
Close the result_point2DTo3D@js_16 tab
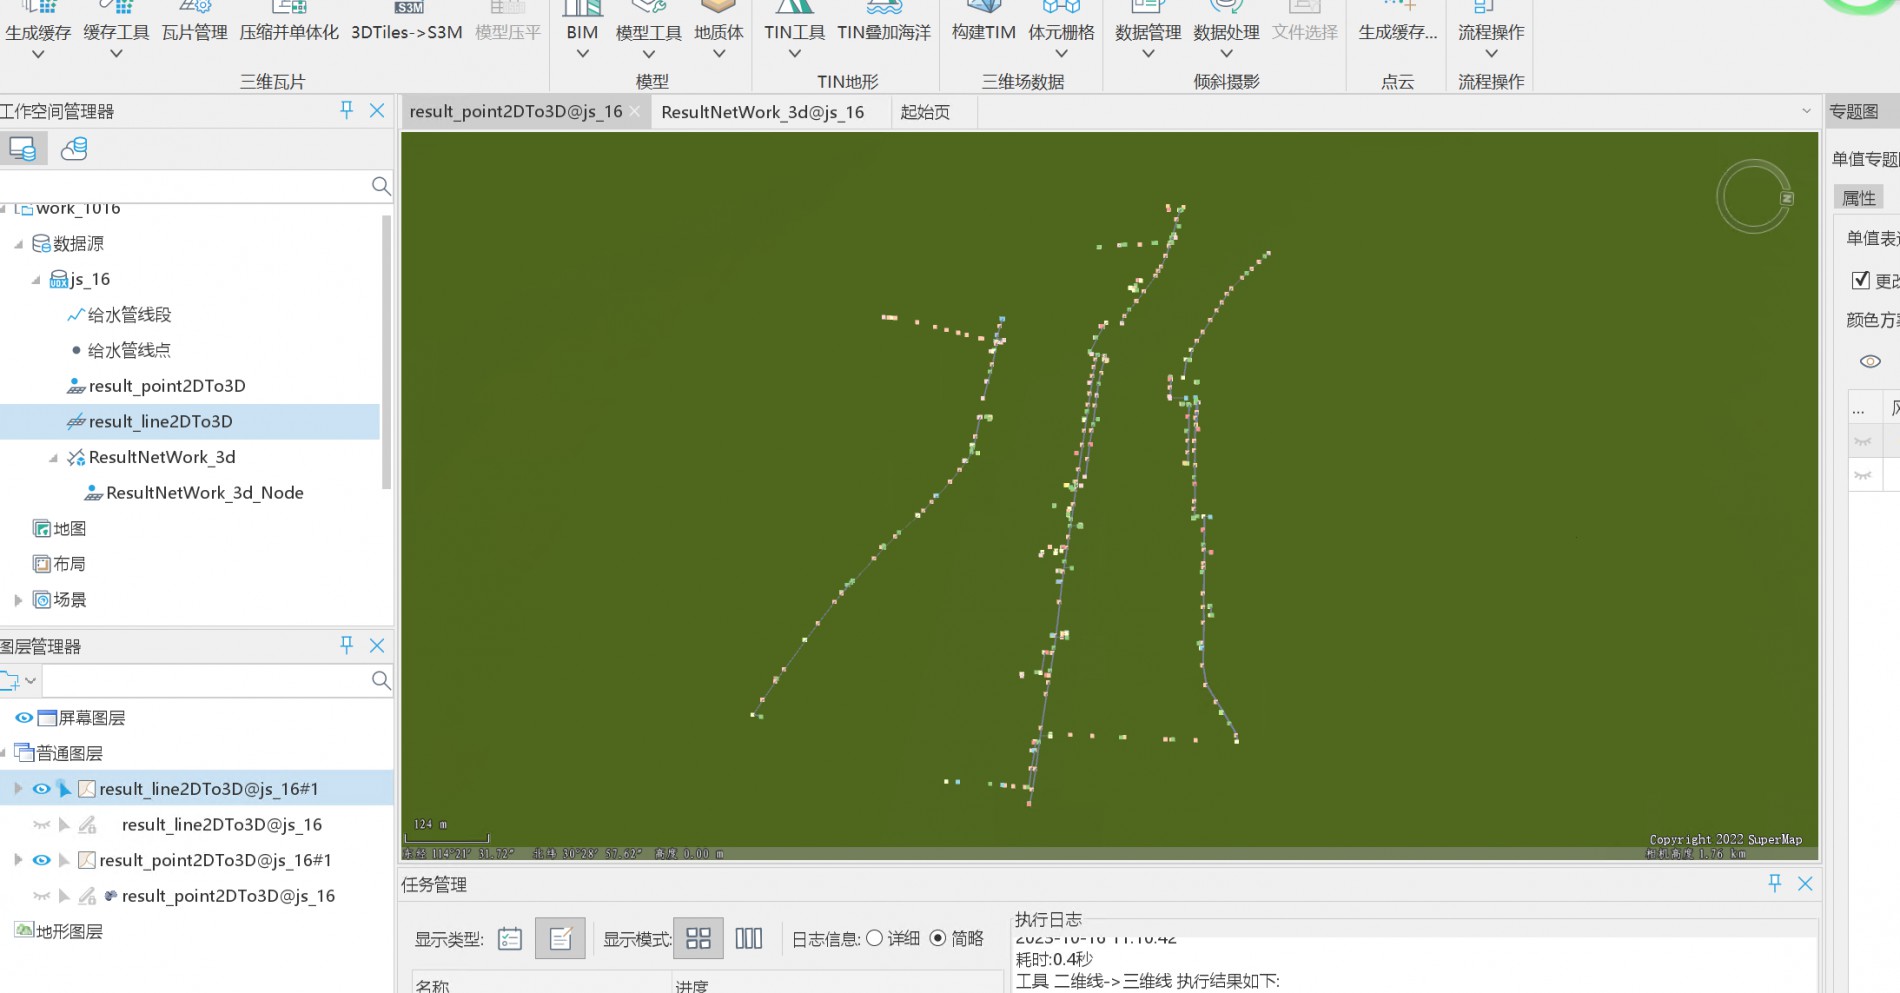pos(634,111)
